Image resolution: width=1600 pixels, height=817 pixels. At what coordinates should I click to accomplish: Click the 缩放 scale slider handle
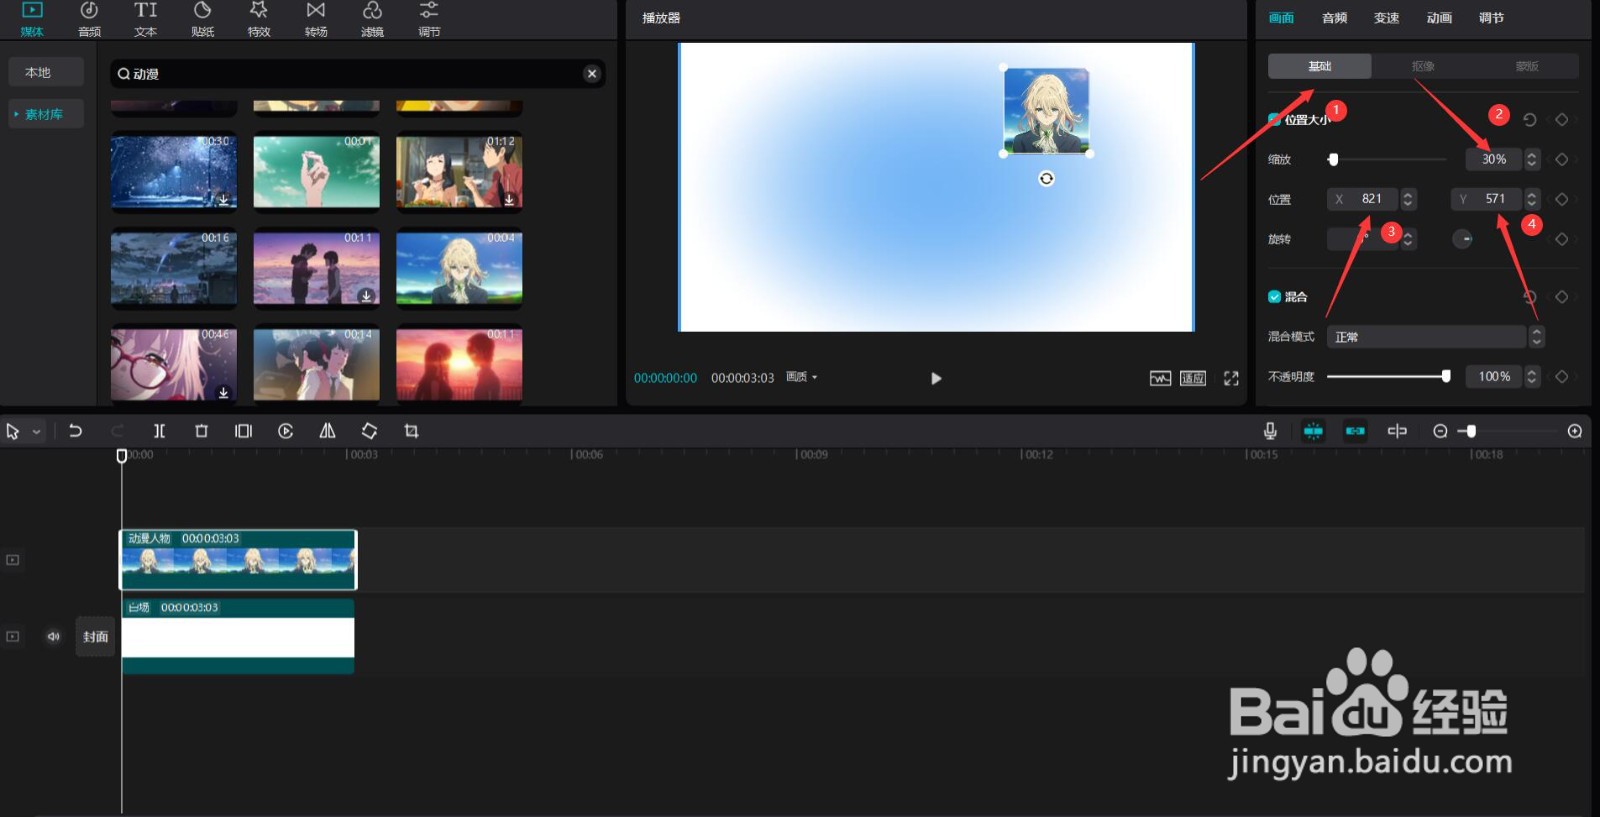pyautogui.click(x=1333, y=159)
